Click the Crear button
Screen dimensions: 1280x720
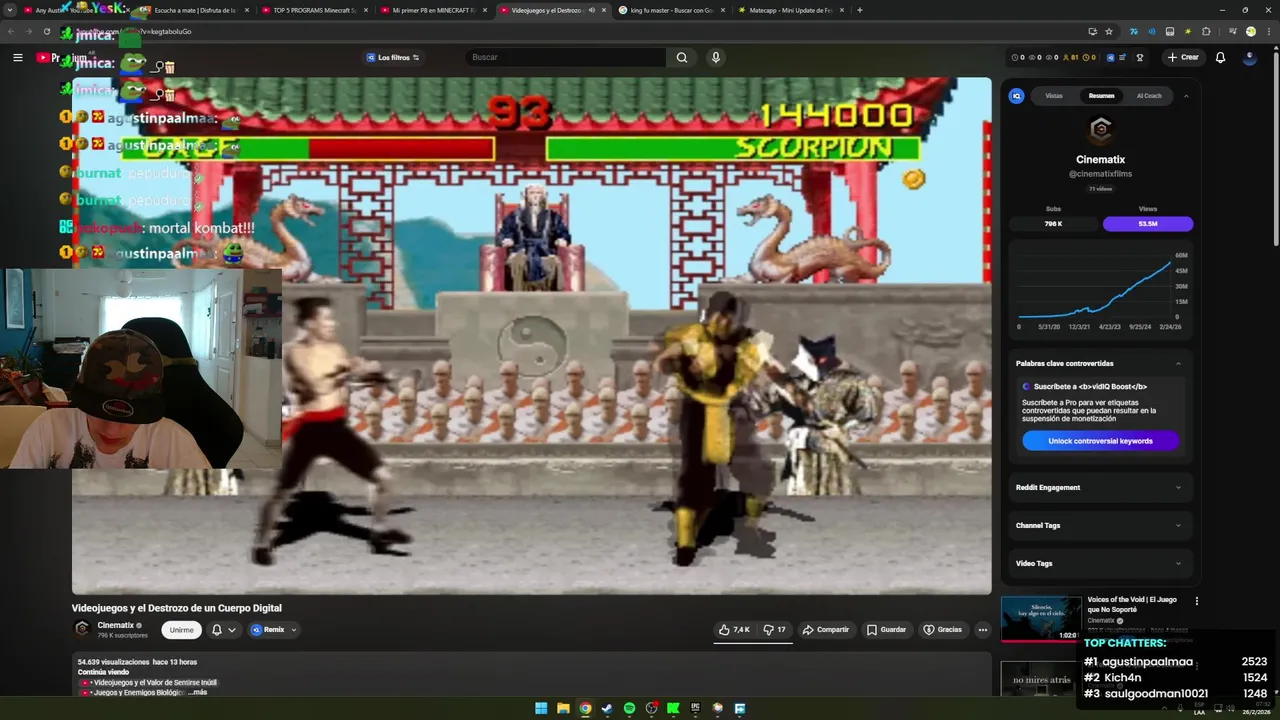[x=1183, y=57]
